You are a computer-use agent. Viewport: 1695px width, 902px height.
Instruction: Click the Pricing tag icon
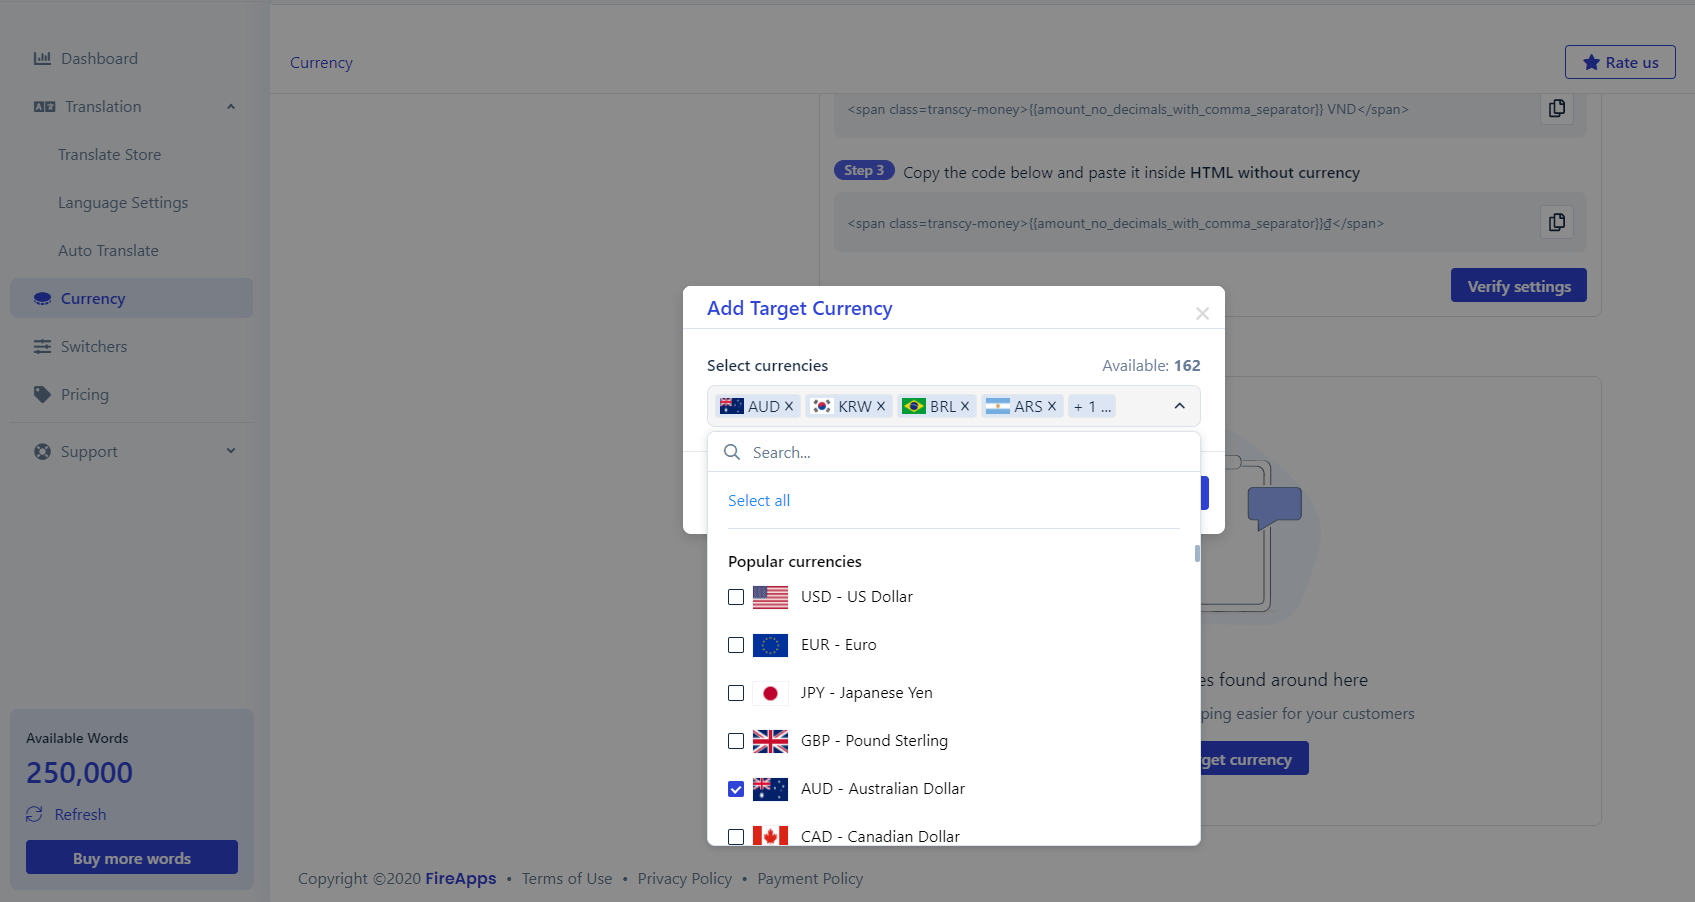point(42,395)
